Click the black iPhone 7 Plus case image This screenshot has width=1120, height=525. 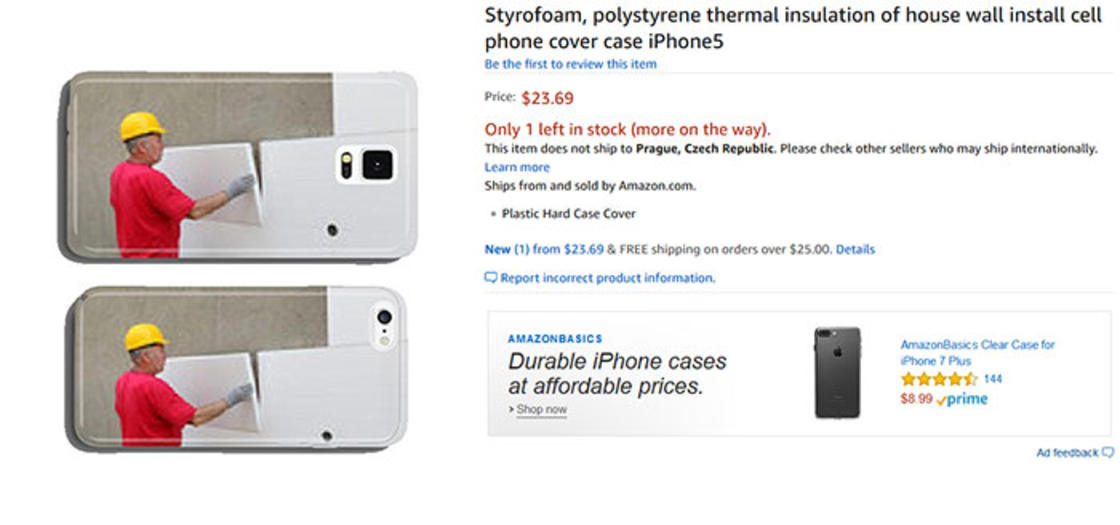coord(837,372)
